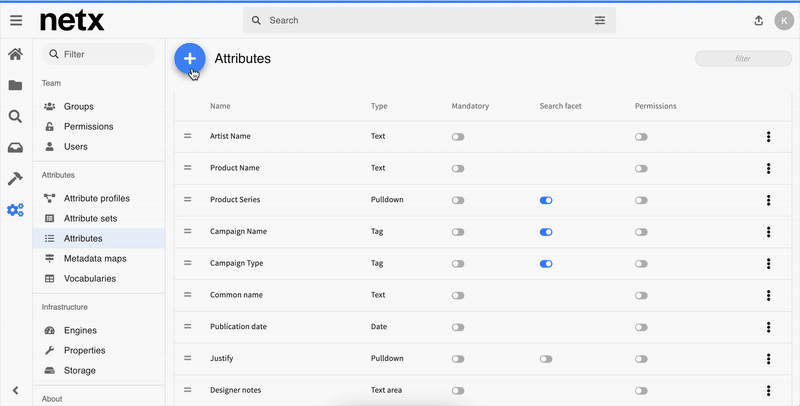
Task: Enable Mandatory toggle for Artist Name
Action: coord(458,137)
